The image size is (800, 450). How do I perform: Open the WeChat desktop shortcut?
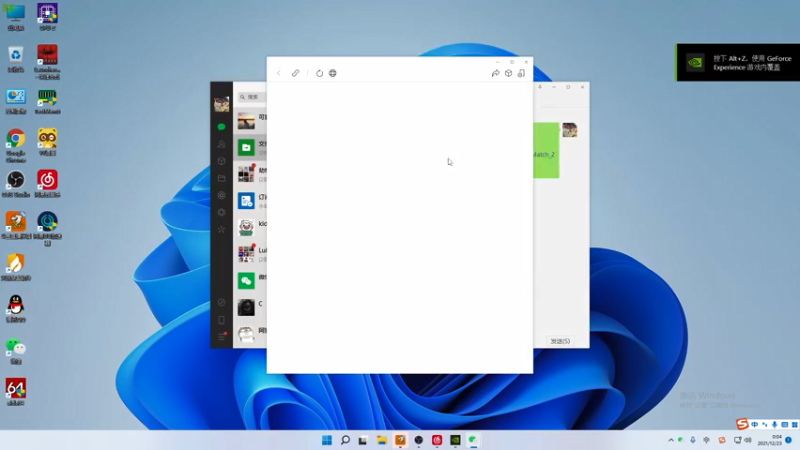[x=16, y=351]
